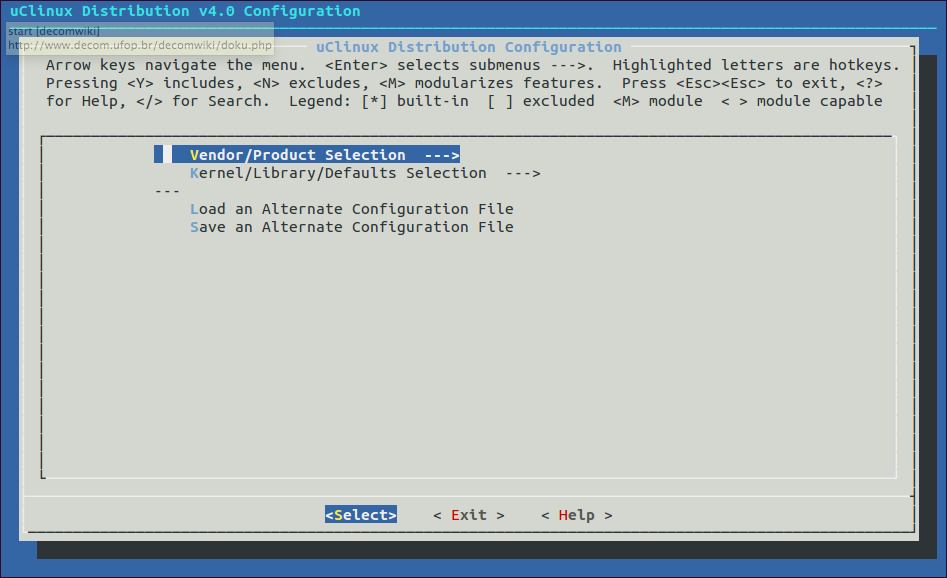
Task: Choose Load an Alternate Configuration File
Action: (x=352, y=209)
